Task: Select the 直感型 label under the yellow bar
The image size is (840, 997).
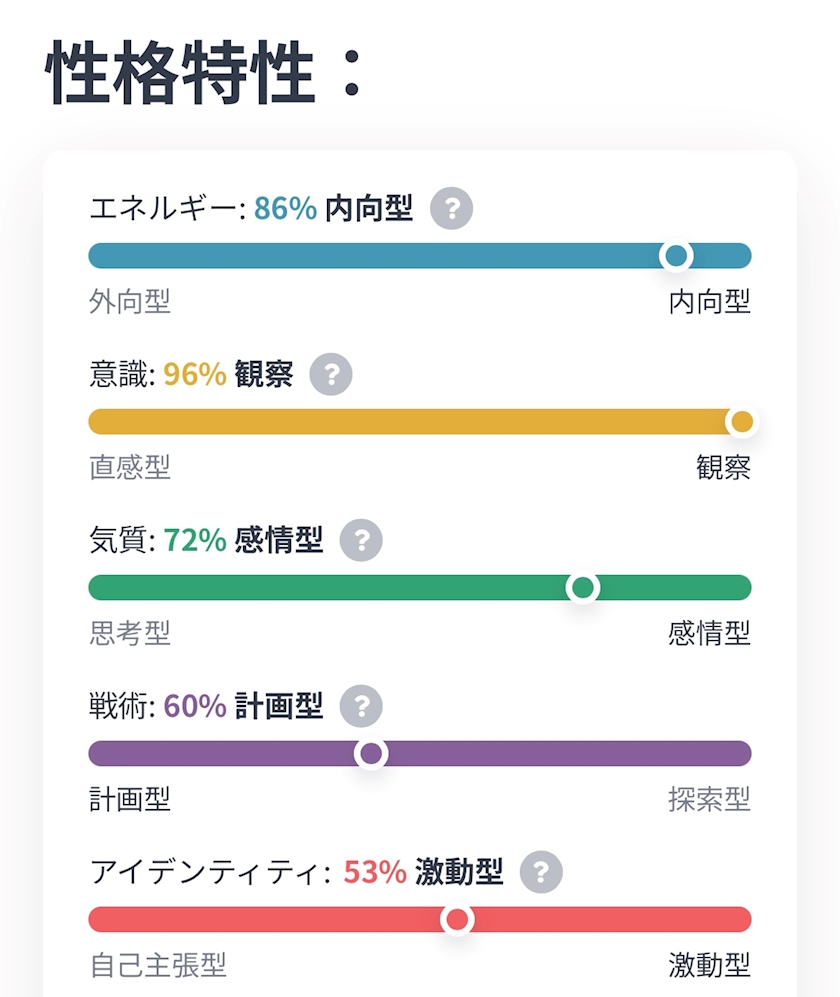Action: coord(130,467)
